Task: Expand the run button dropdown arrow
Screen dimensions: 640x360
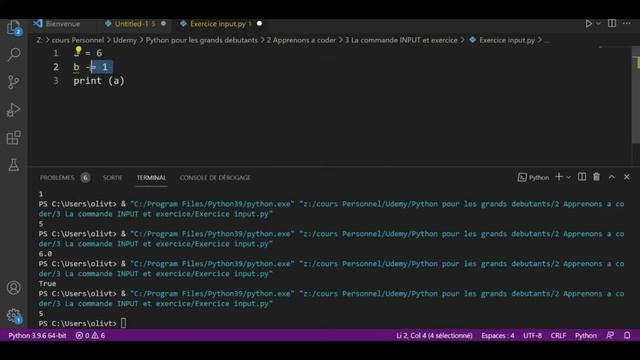Action: pyautogui.click(x=598, y=24)
